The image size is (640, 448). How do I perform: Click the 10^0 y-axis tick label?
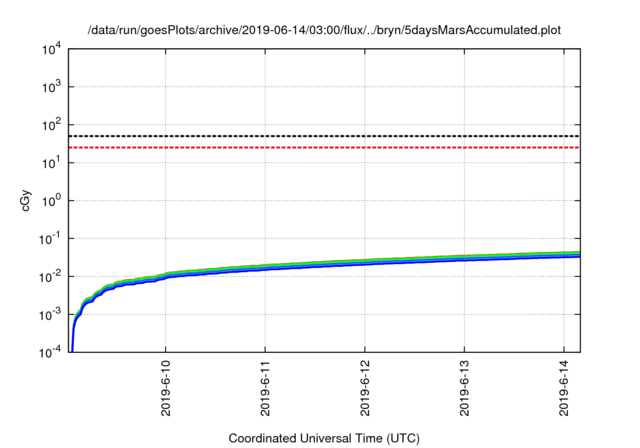(x=52, y=200)
